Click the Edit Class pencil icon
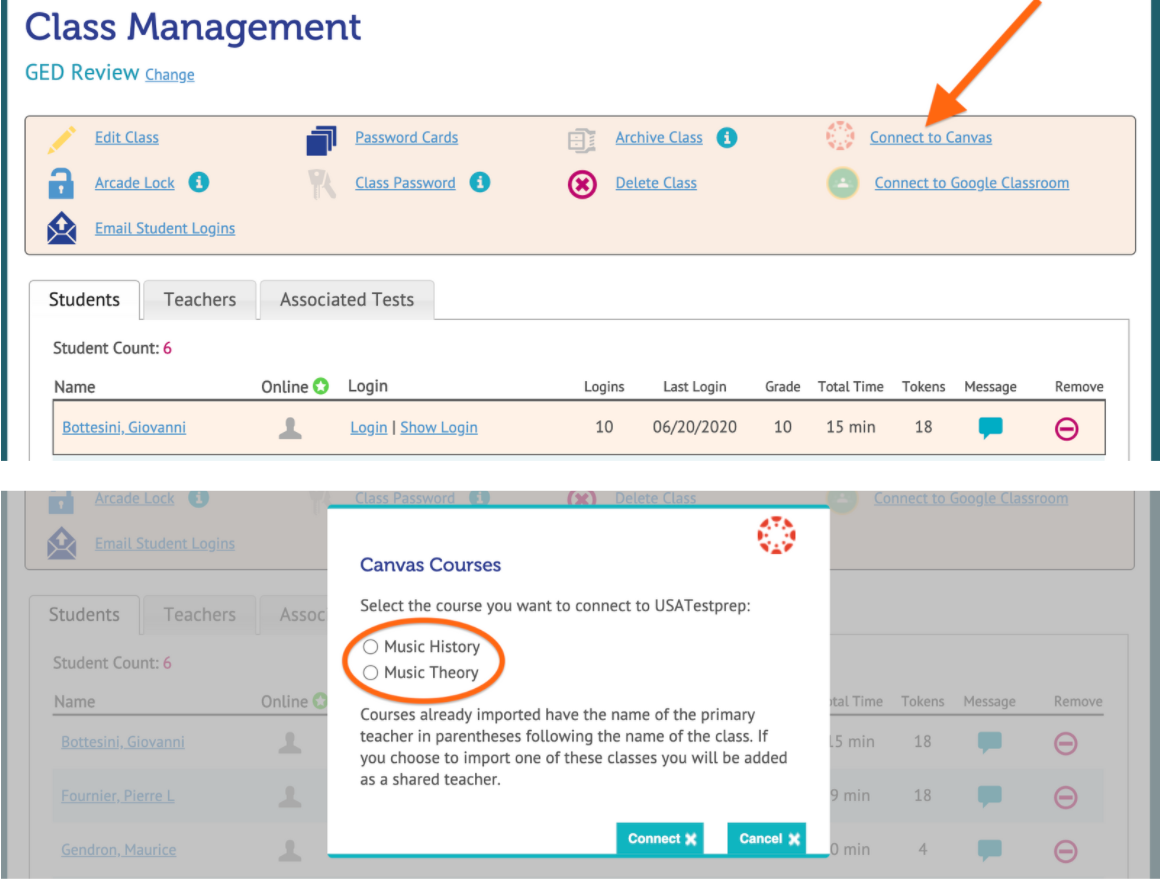1160x880 pixels. 61,139
